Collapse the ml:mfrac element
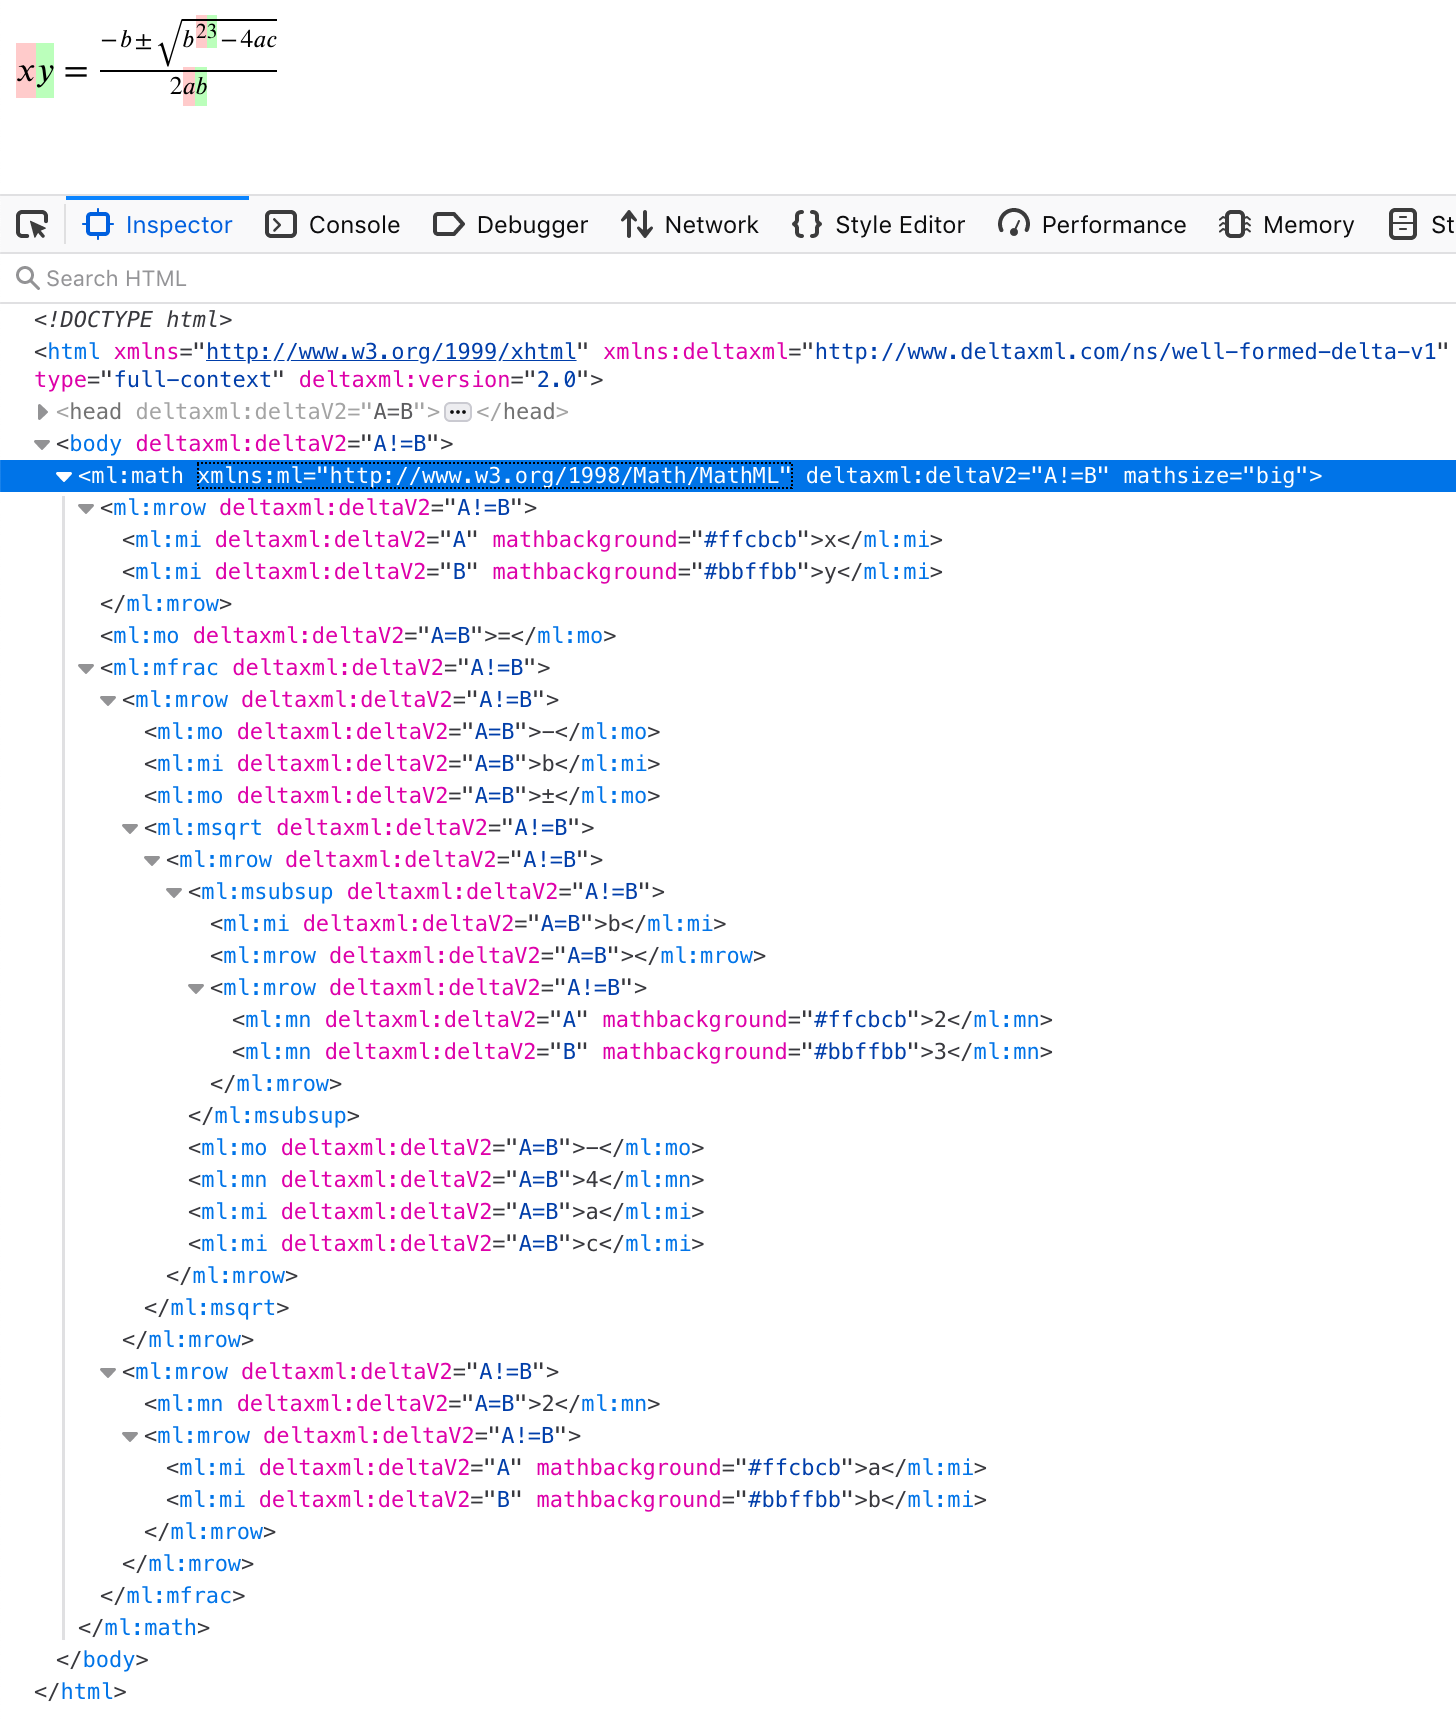Screen dimensions: 1456x1726 (86, 668)
